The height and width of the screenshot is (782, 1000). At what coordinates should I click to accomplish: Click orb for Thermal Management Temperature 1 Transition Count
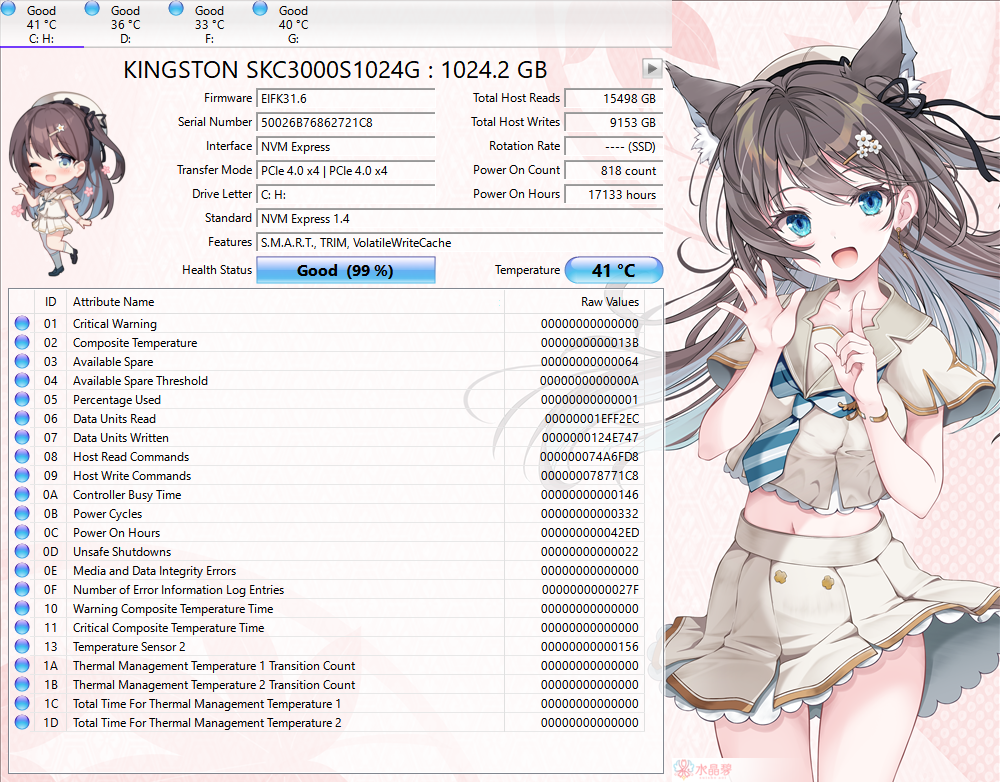point(22,665)
